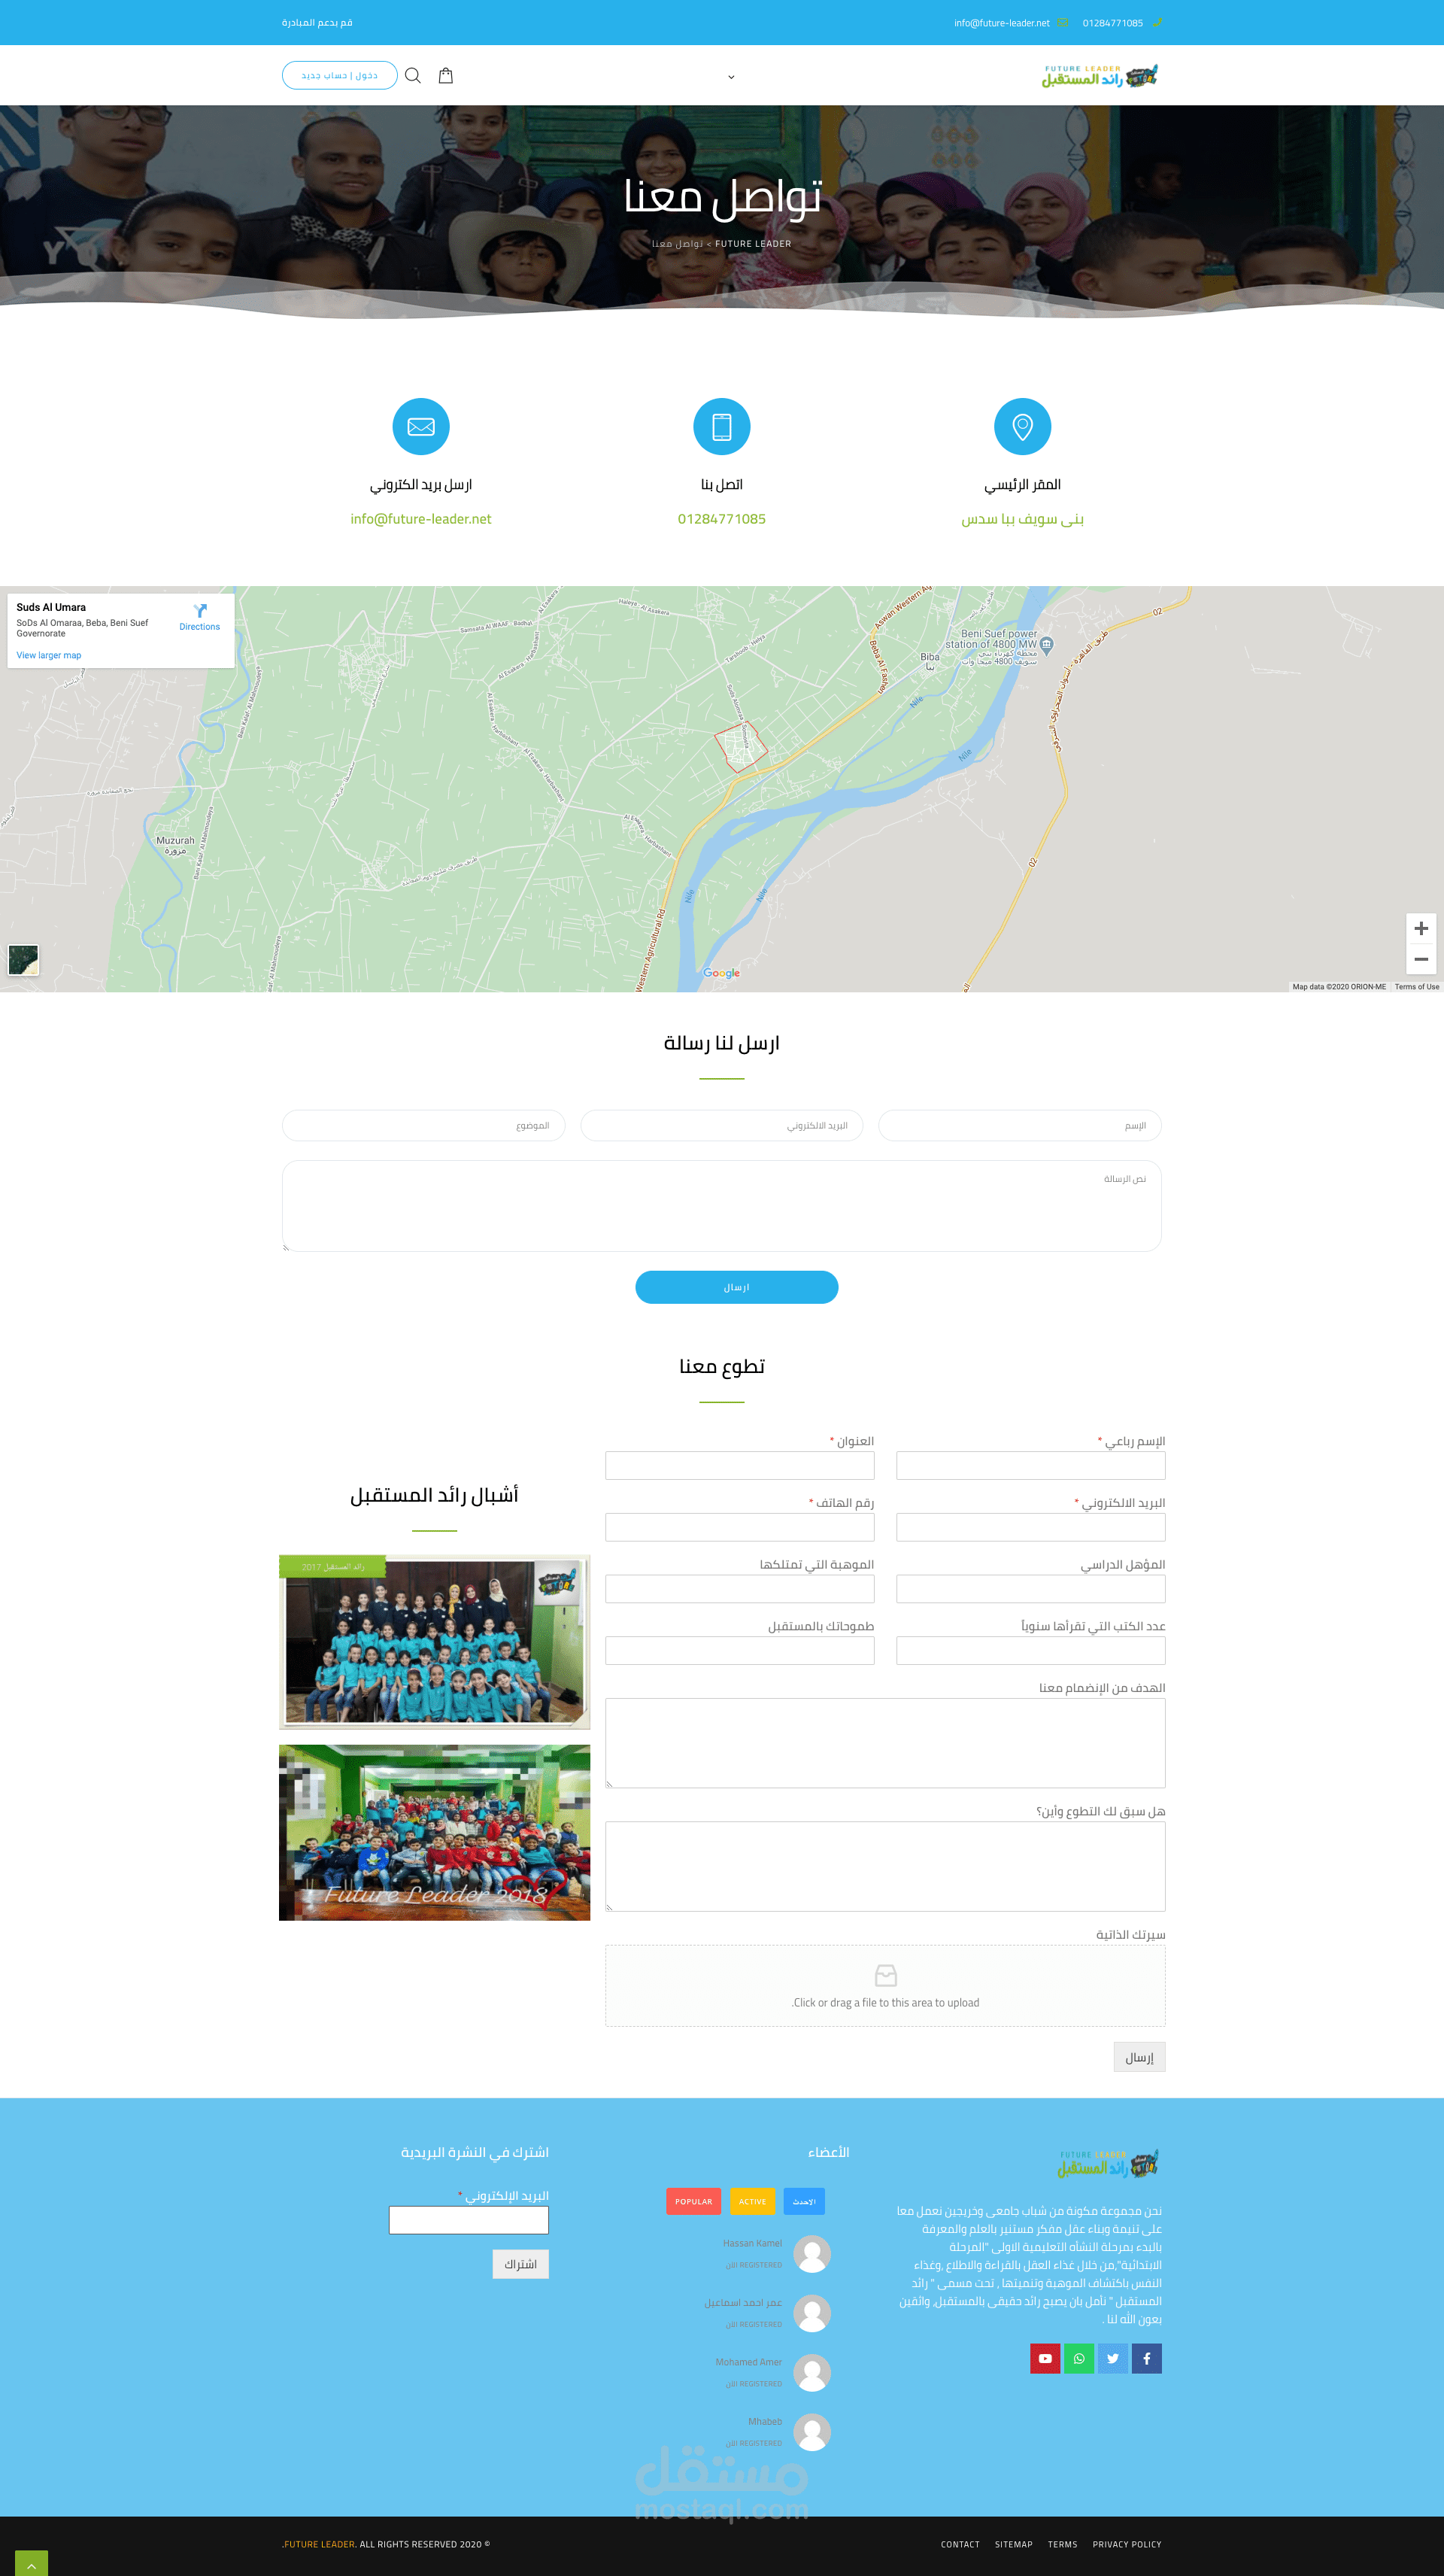Switch to the ACTIVE members tab

752,2201
